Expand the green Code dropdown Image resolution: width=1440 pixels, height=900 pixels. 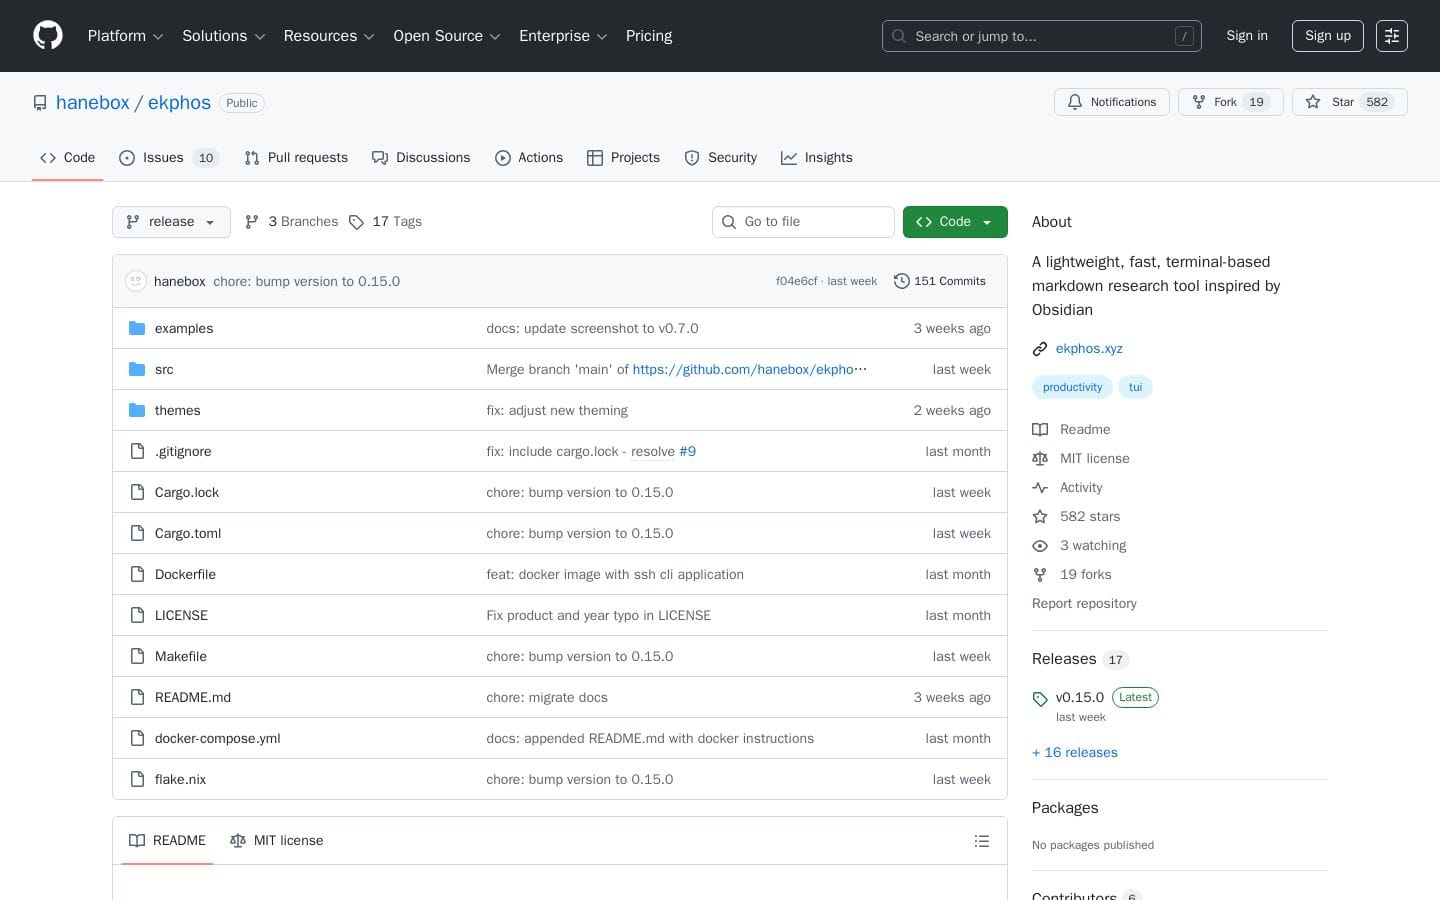[x=954, y=222]
